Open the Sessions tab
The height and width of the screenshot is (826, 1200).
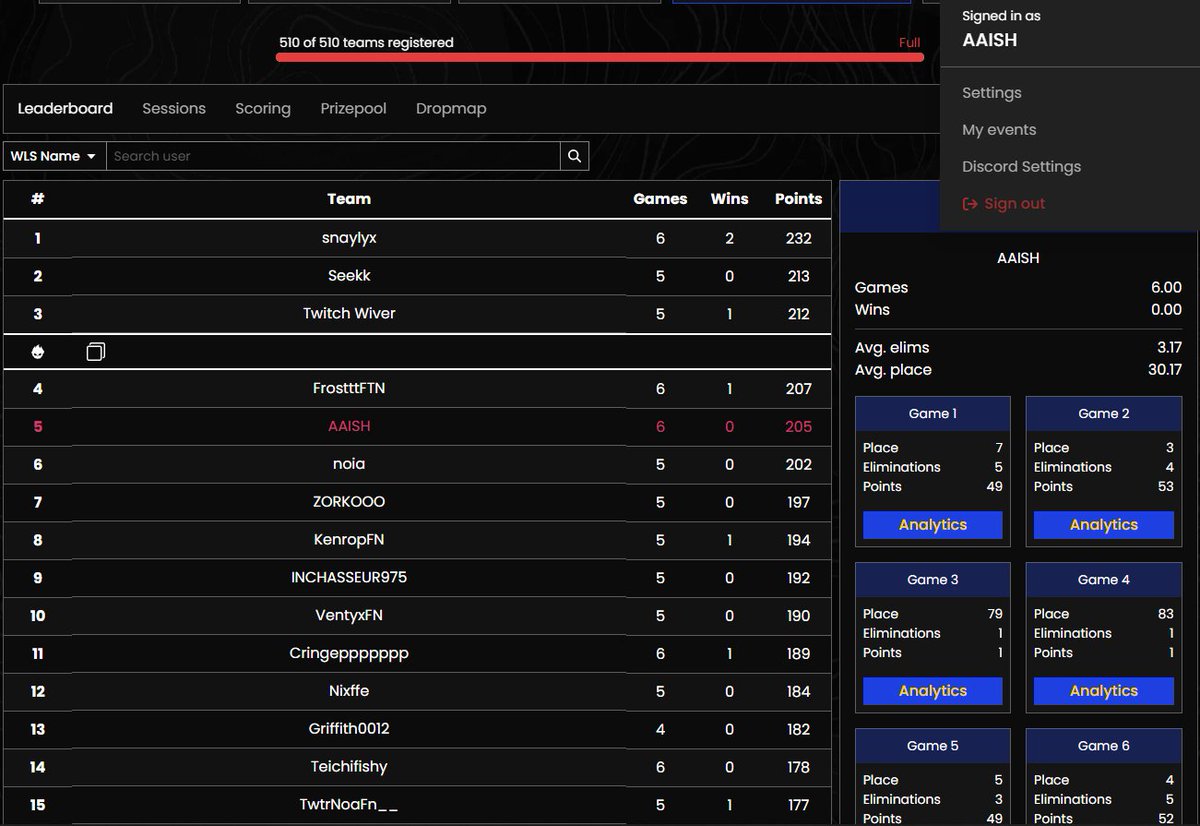point(174,108)
